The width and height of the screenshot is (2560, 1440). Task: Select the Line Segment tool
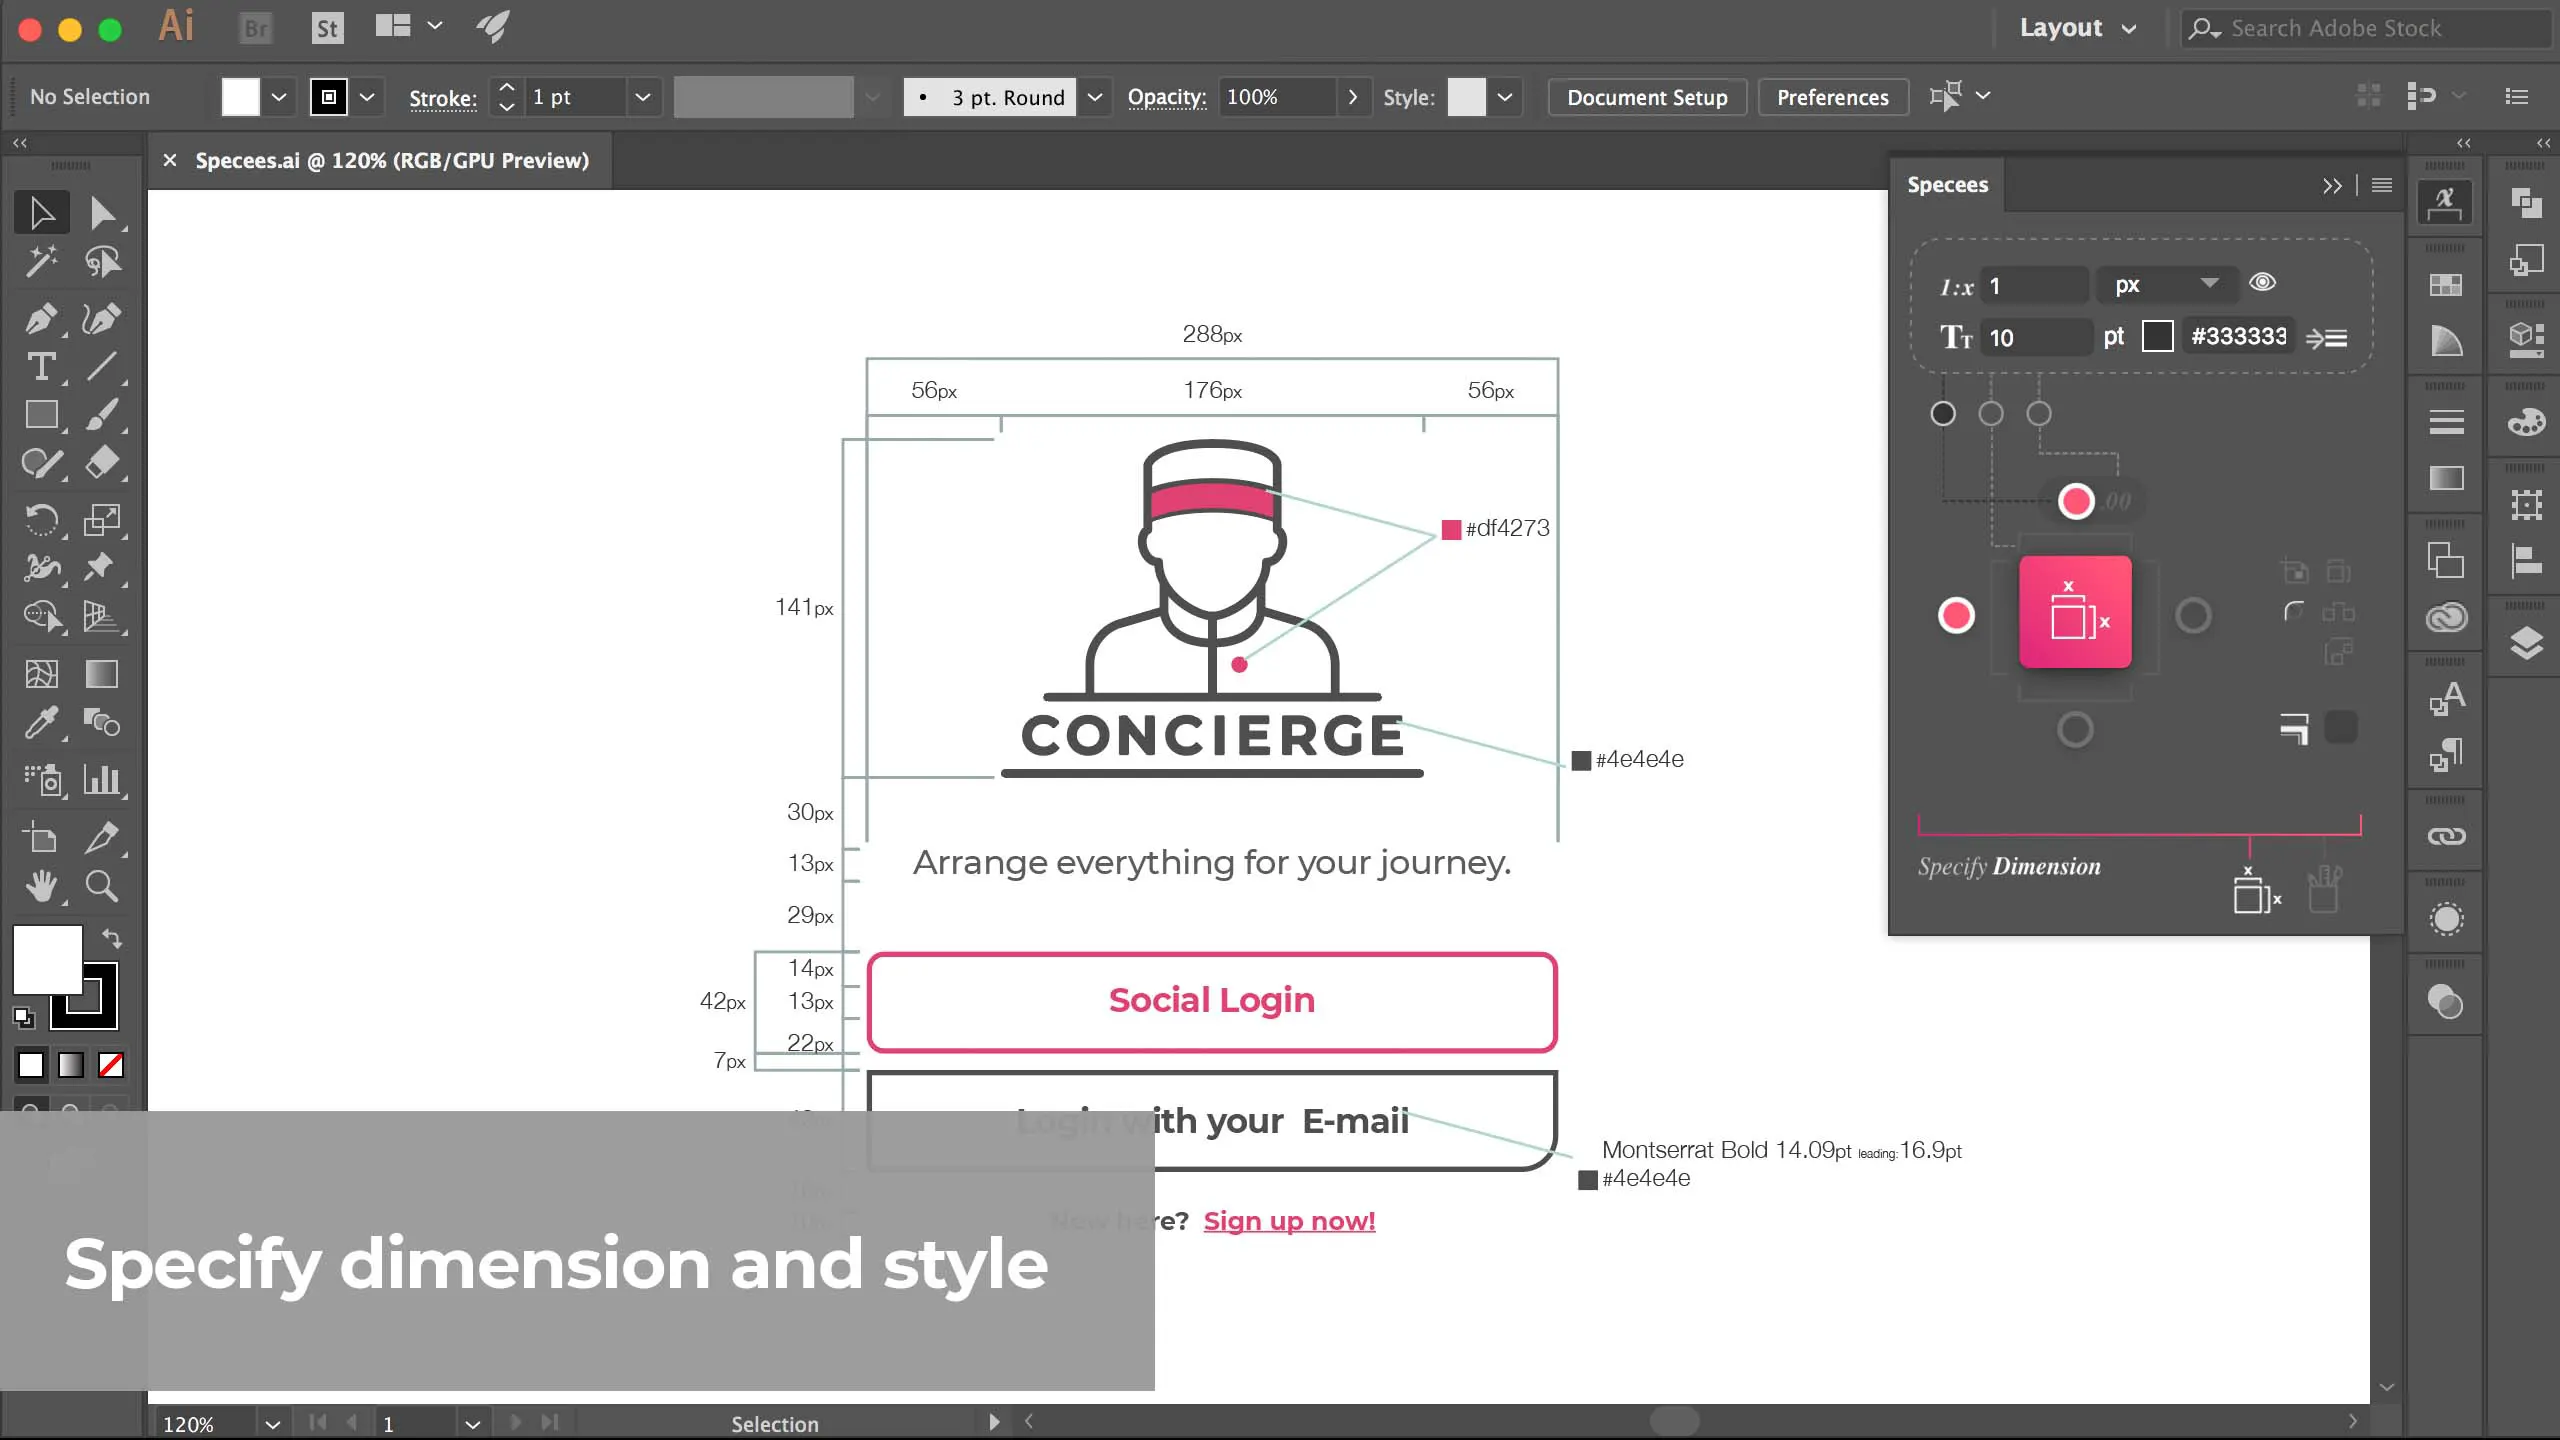coord(102,367)
